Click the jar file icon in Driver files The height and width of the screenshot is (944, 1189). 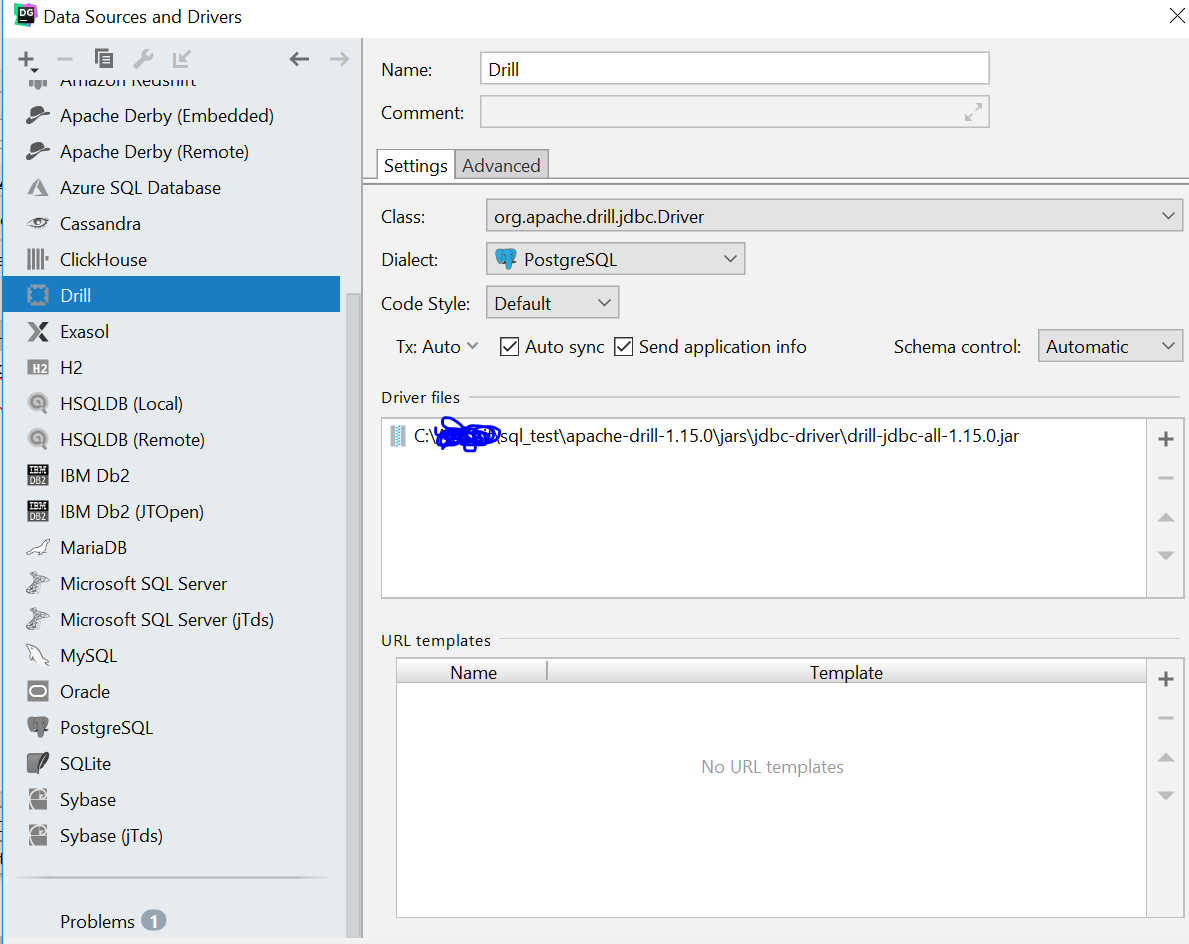[397, 436]
